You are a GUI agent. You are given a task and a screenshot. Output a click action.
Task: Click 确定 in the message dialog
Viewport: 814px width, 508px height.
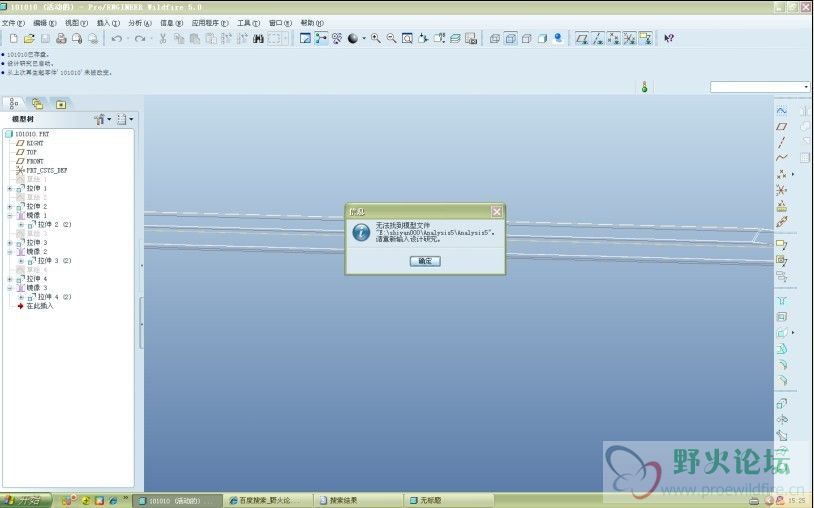tap(425, 261)
